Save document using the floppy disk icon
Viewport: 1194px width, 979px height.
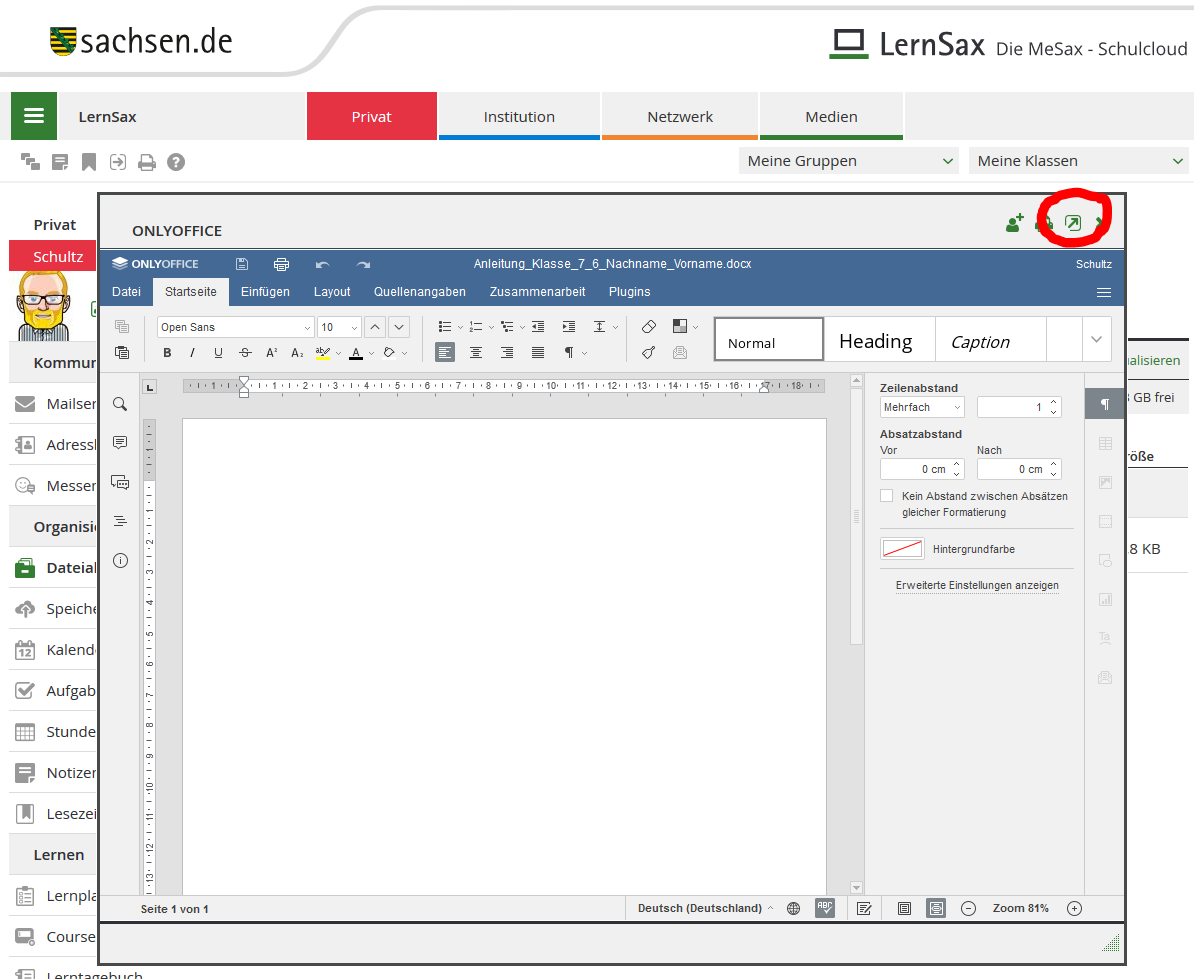pyautogui.click(x=242, y=264)
